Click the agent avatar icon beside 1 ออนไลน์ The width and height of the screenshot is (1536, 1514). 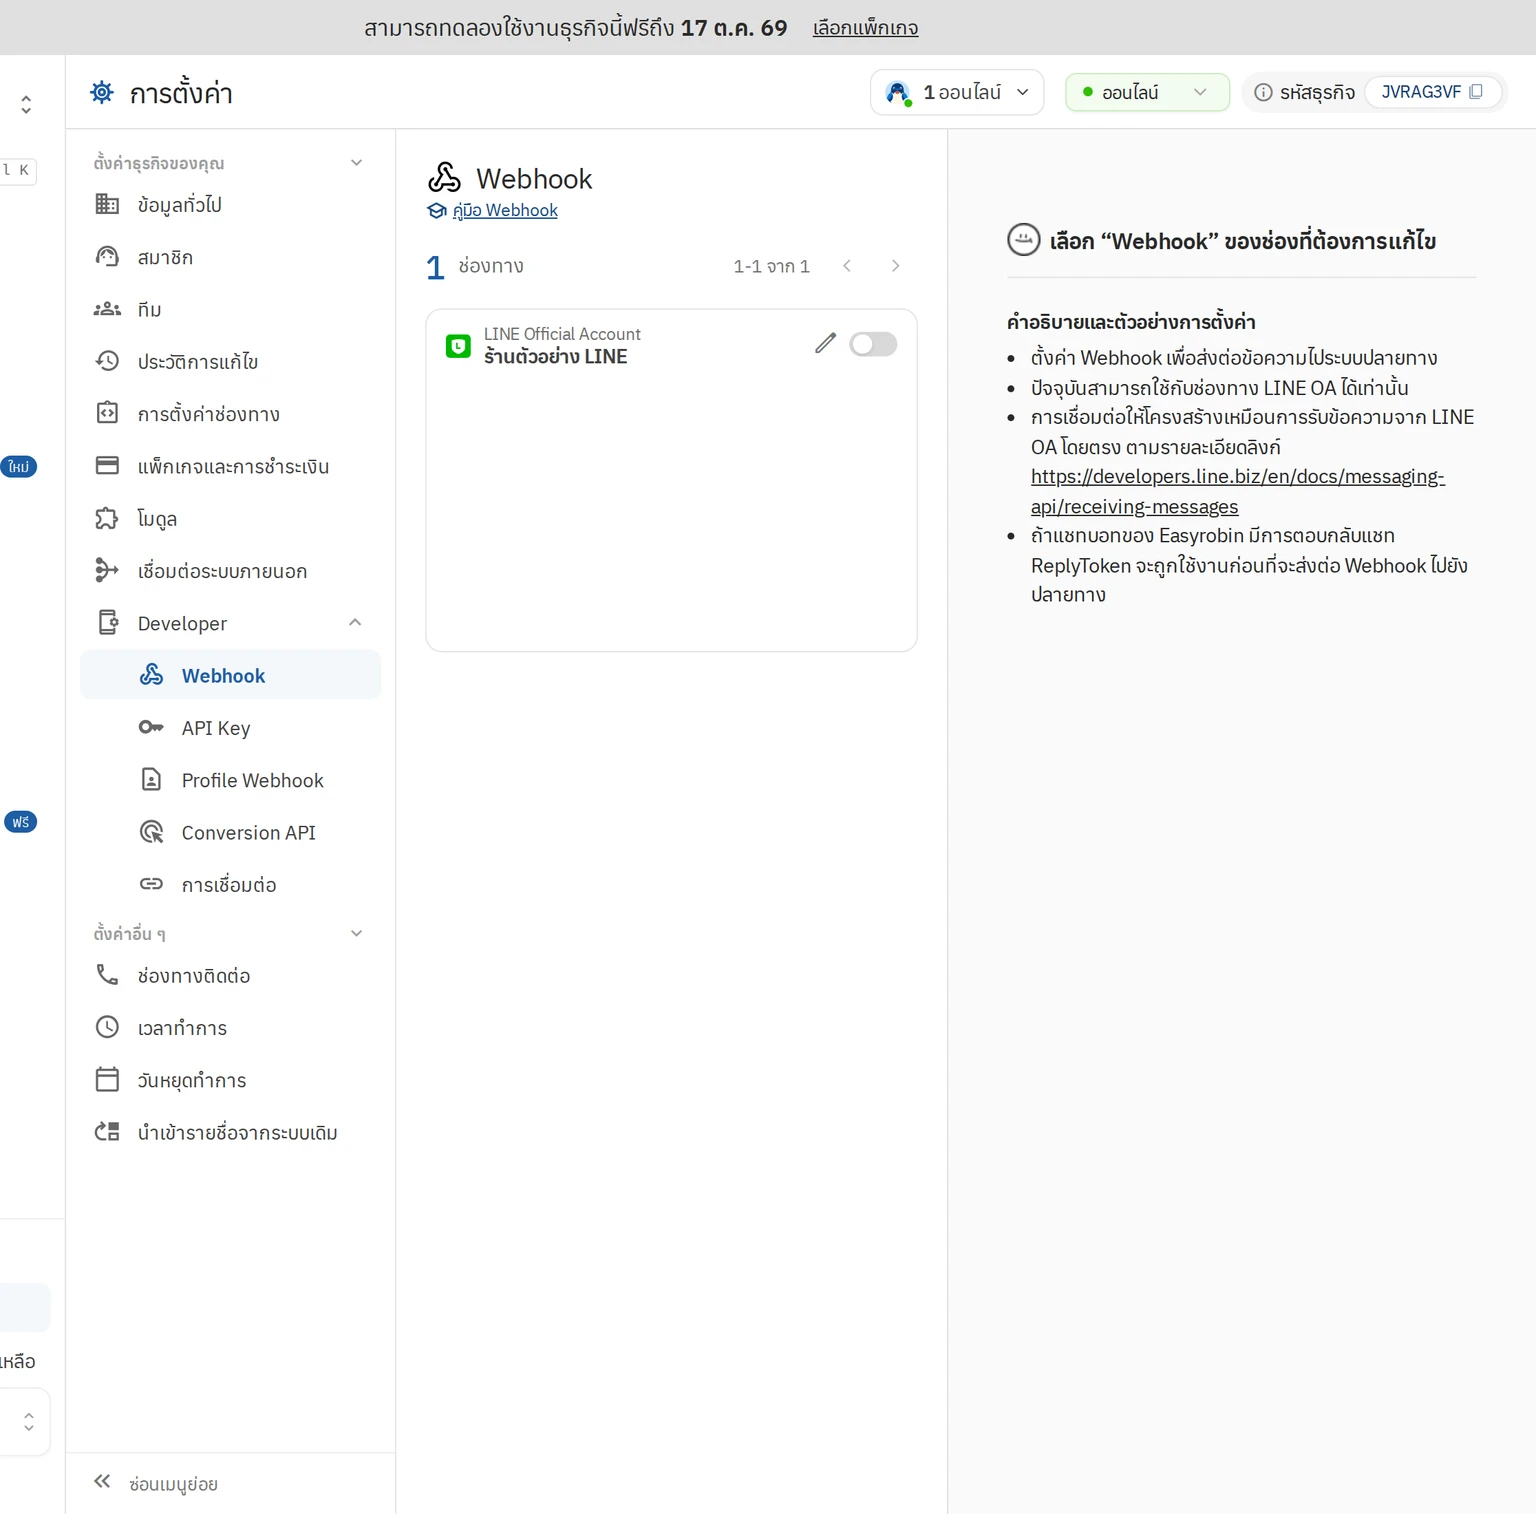899,93
